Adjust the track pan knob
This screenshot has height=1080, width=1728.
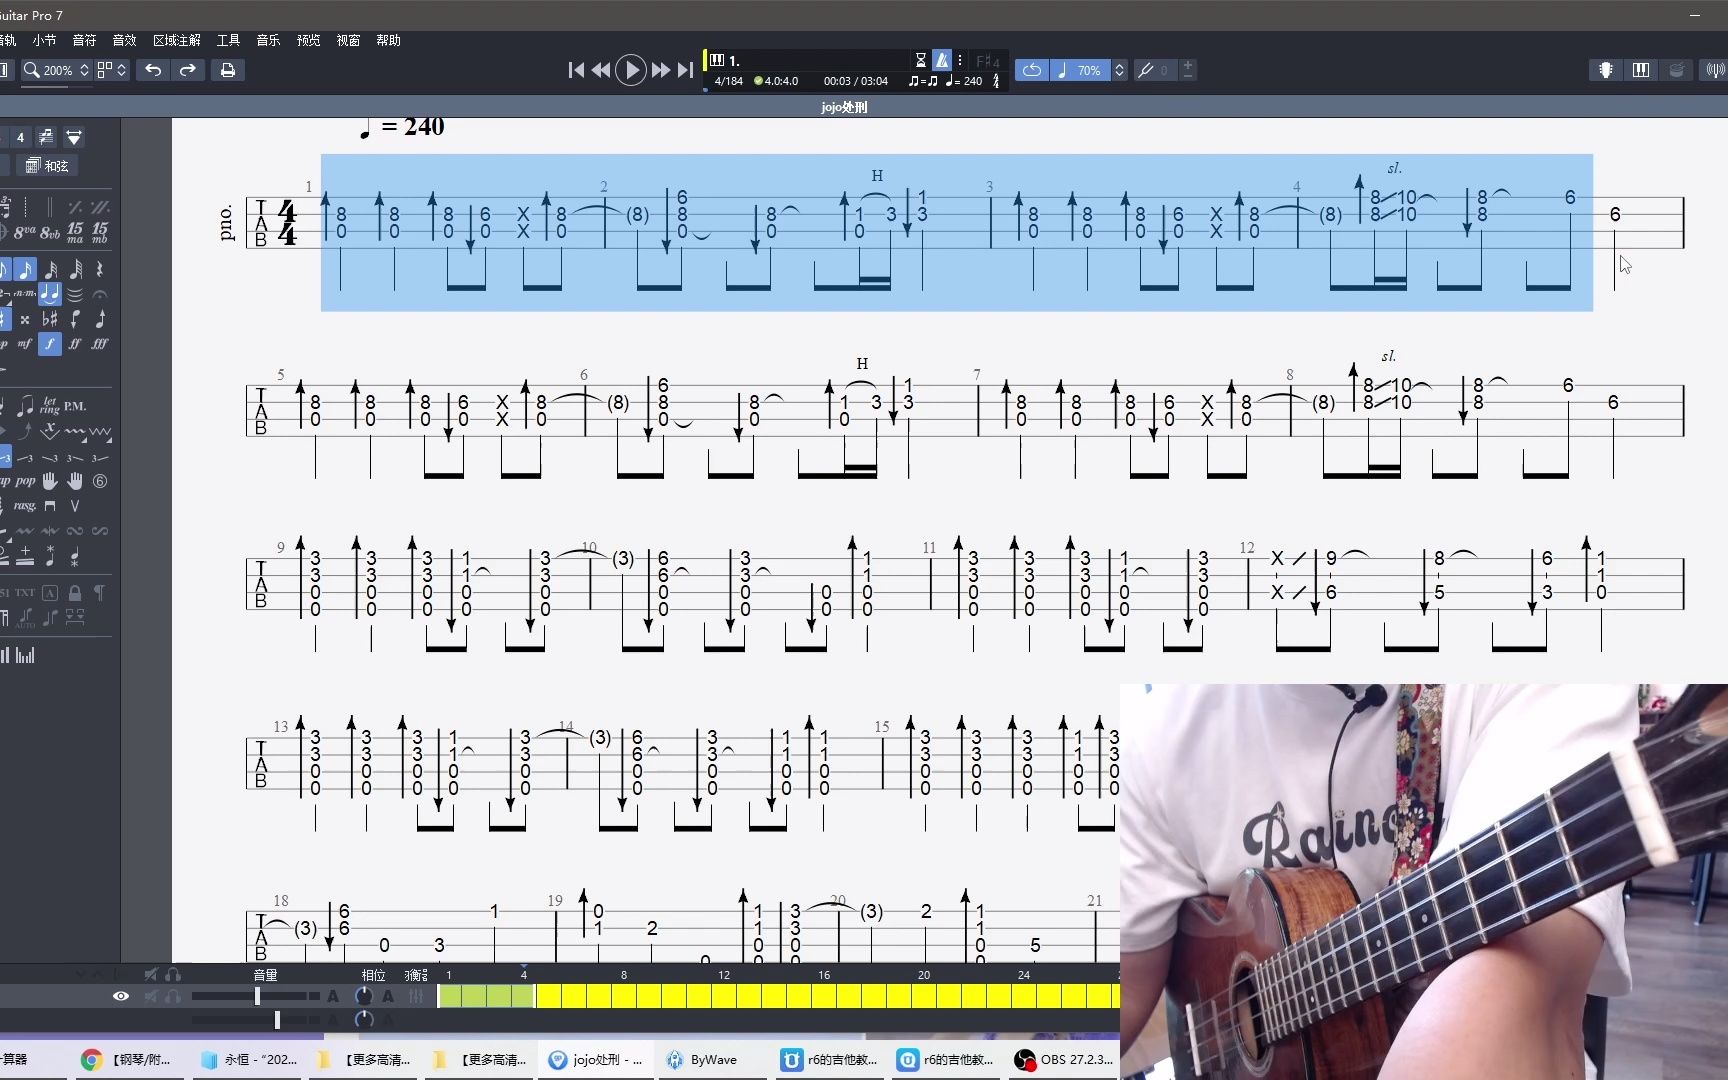pyautogui.click(x=364, y=996)
